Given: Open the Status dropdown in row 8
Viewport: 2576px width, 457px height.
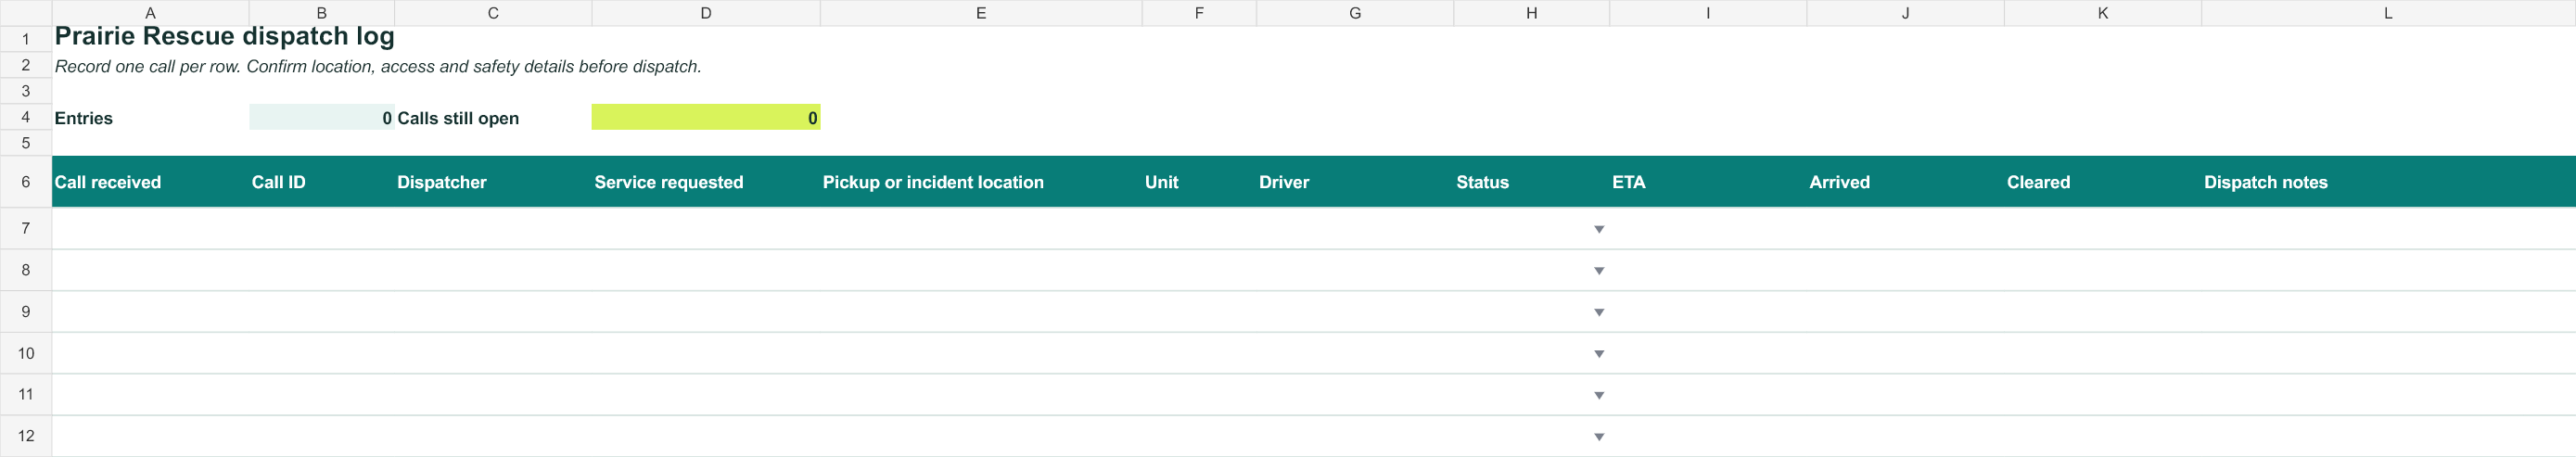Looking at the screenshot, I should [1599, 271].
